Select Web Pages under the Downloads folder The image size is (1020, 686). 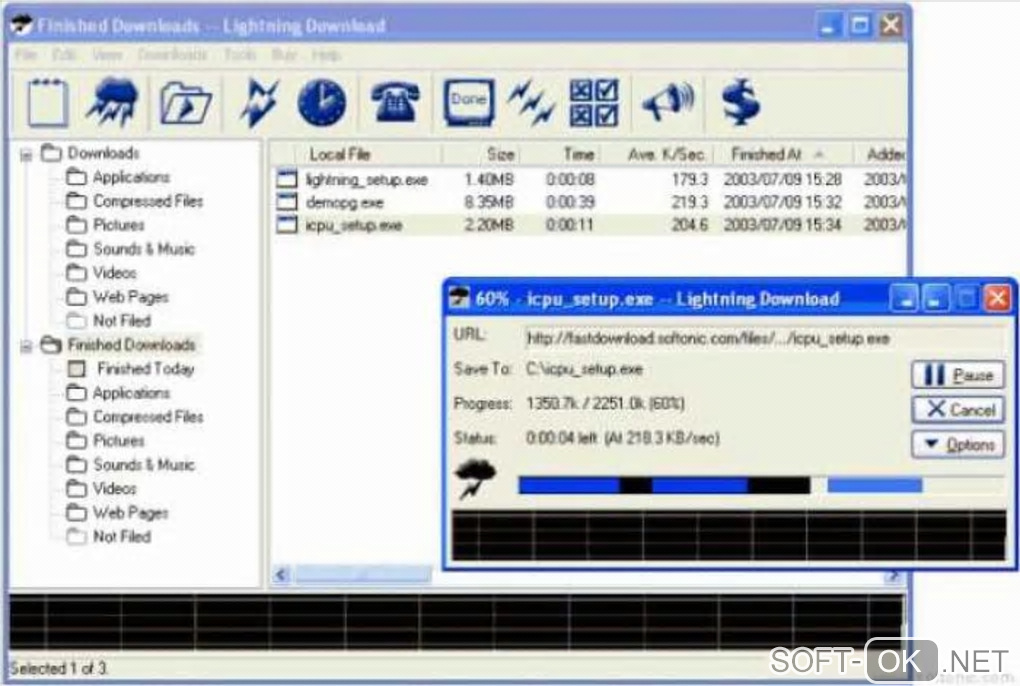click(x=117, y=297)
